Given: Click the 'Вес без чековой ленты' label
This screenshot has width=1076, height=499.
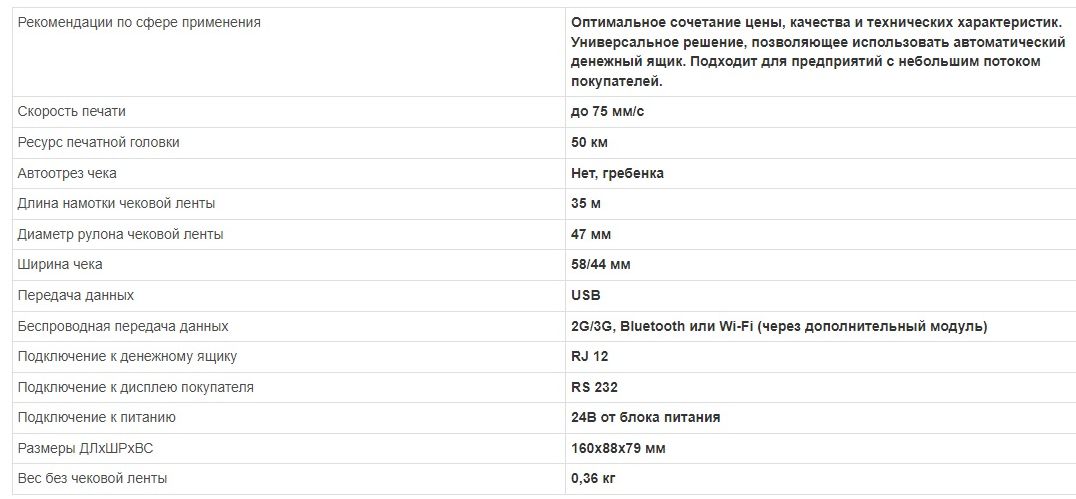Looking at the screenshot, I should click(x=92, y=479).
